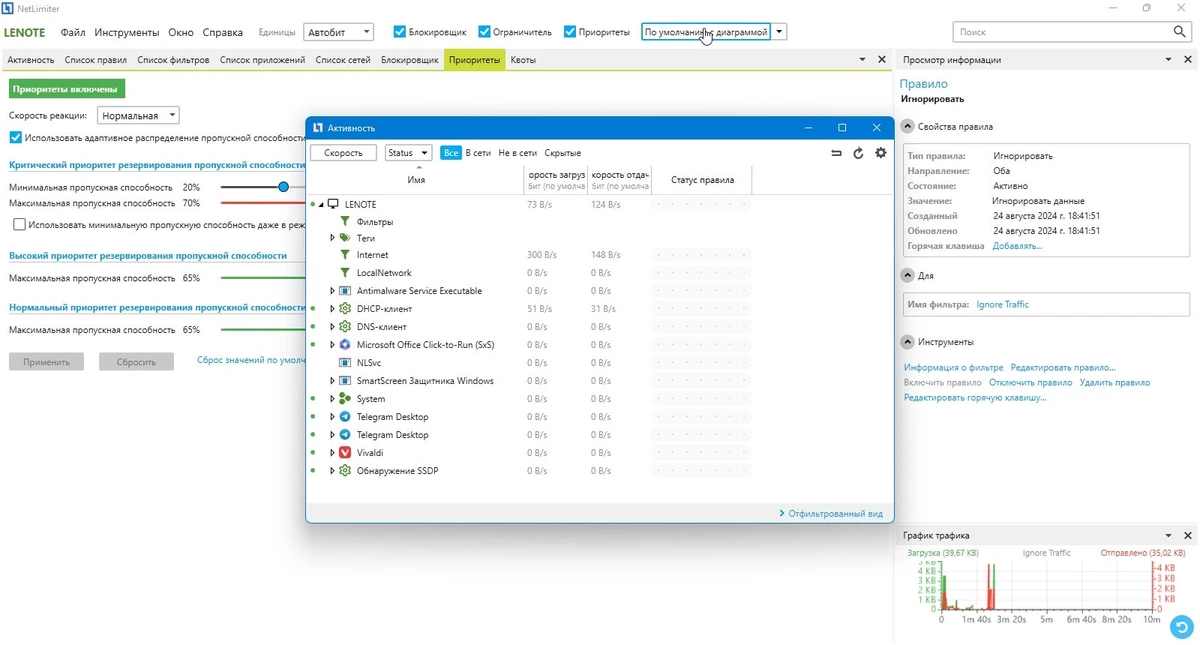Toggle the green Приоритеты включены button
This screenshot has height=645, width=1200.
(x=67, y=89)
